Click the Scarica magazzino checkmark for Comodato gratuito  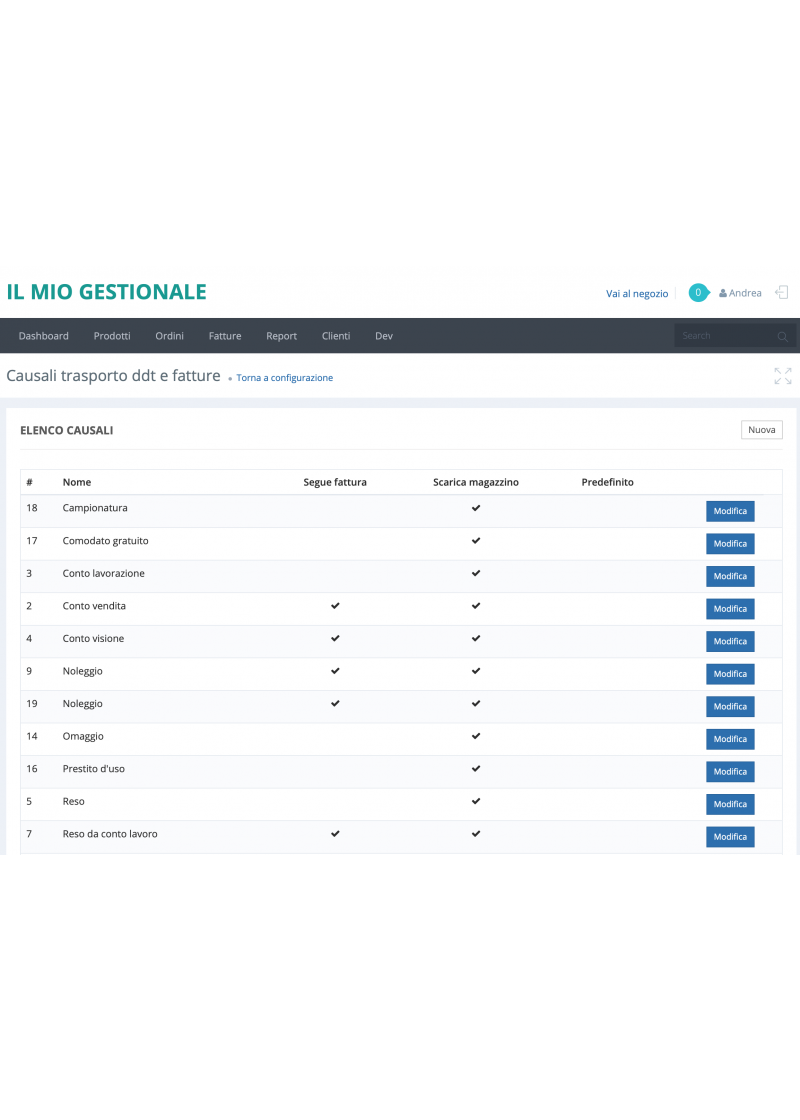pos(476,541)
